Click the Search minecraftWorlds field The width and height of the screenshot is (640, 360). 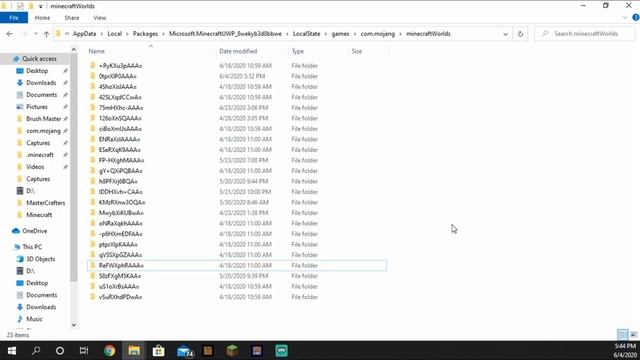[x=585, y=34]
